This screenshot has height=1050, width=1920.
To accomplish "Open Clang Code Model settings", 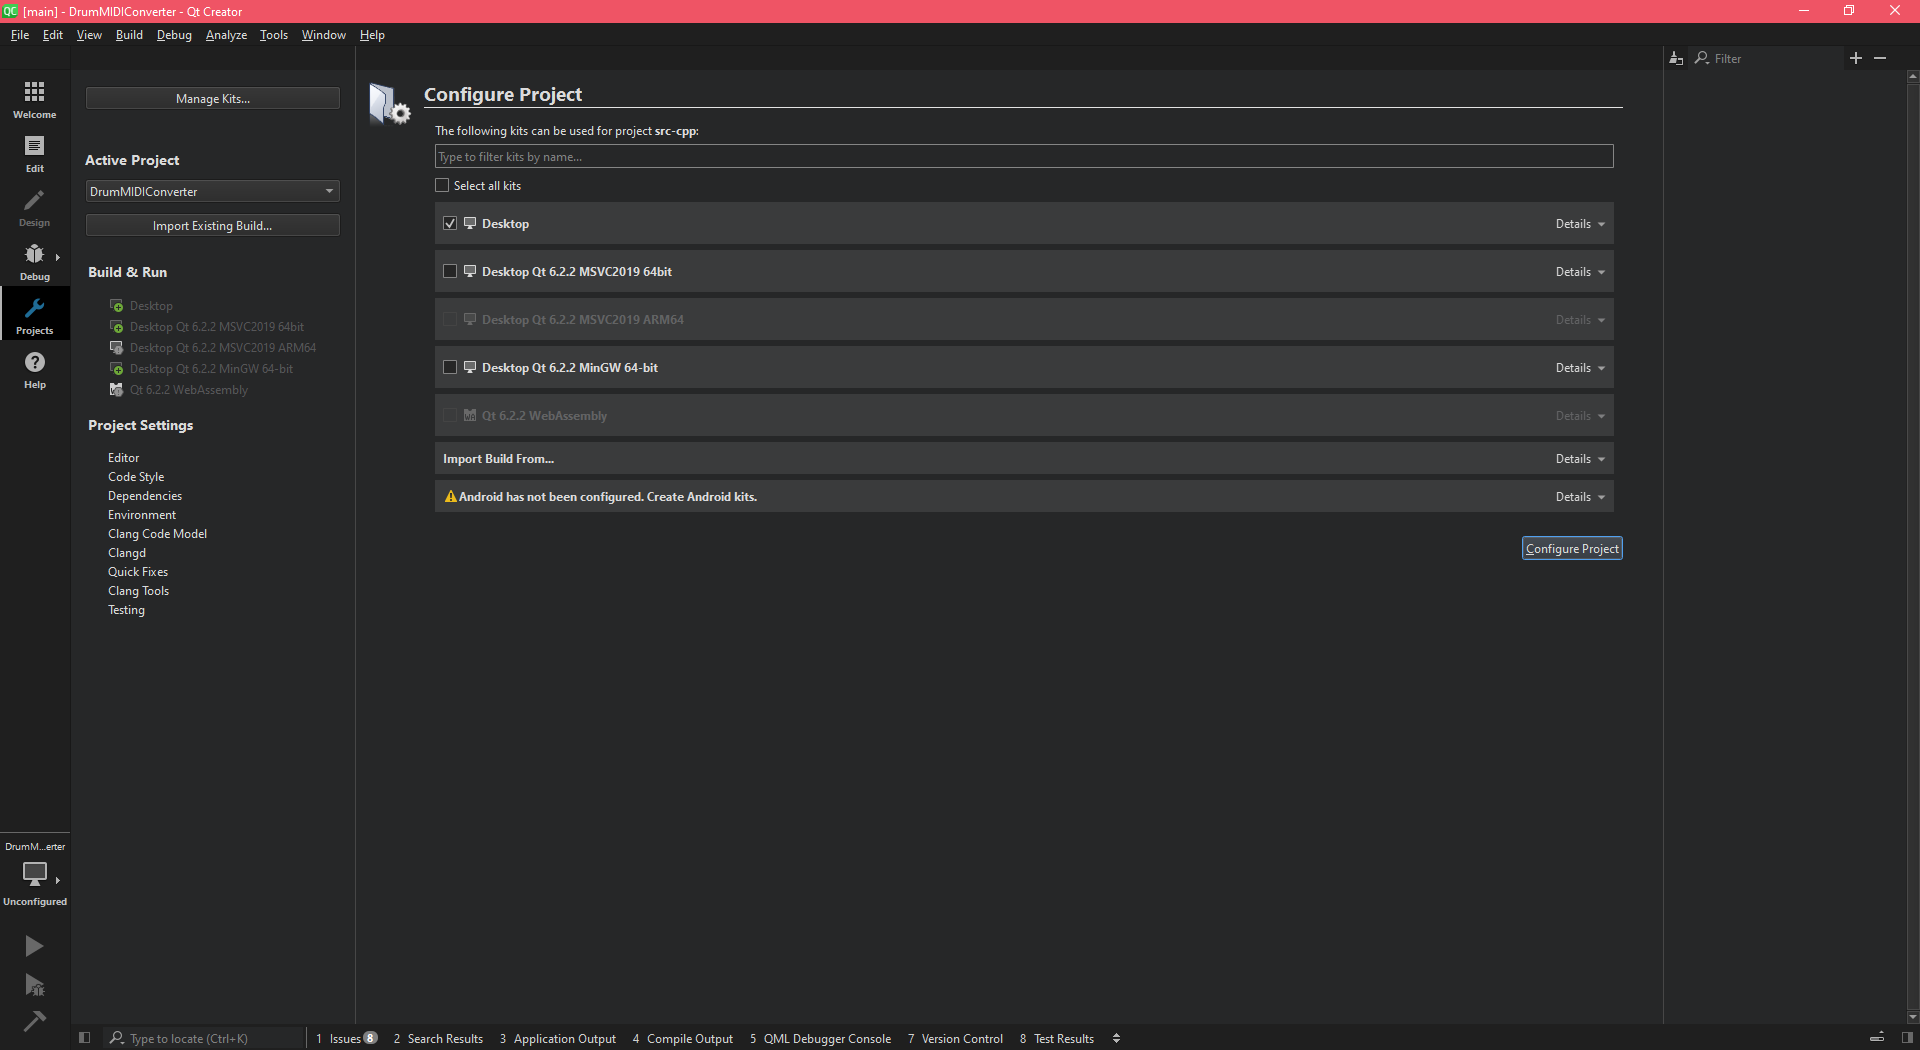I will 158,534.
